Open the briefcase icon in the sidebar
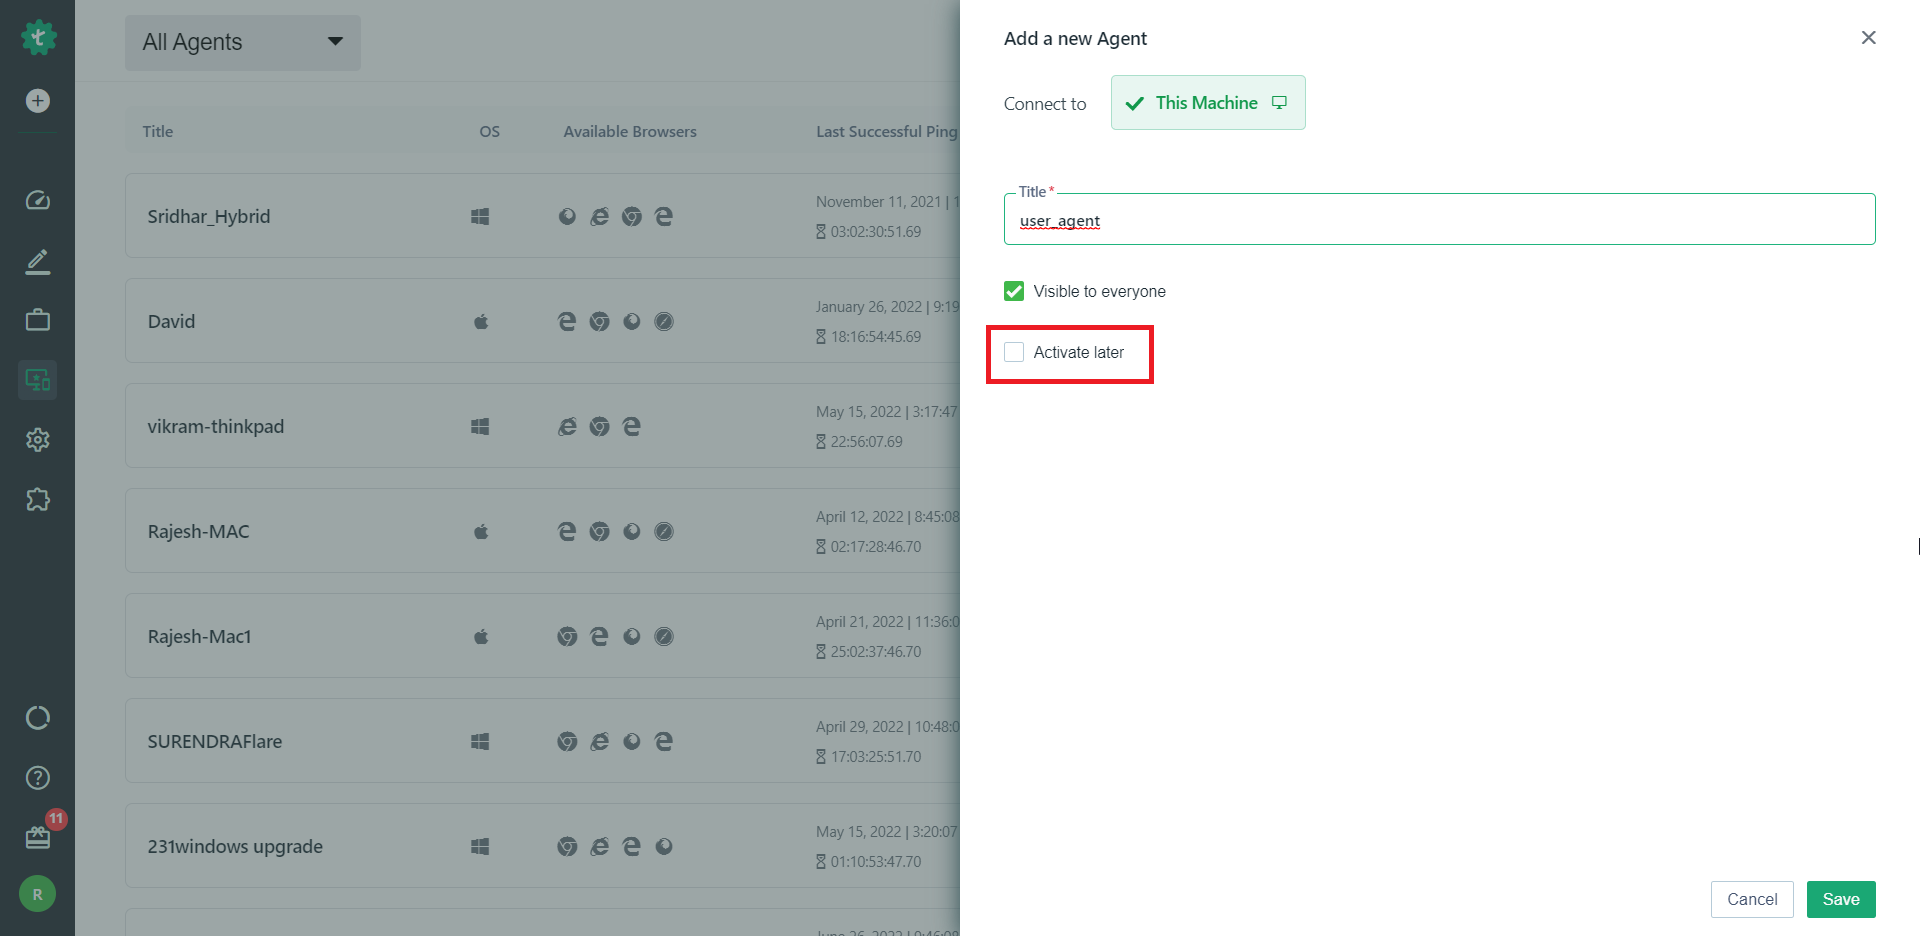 tap(38, 320)
